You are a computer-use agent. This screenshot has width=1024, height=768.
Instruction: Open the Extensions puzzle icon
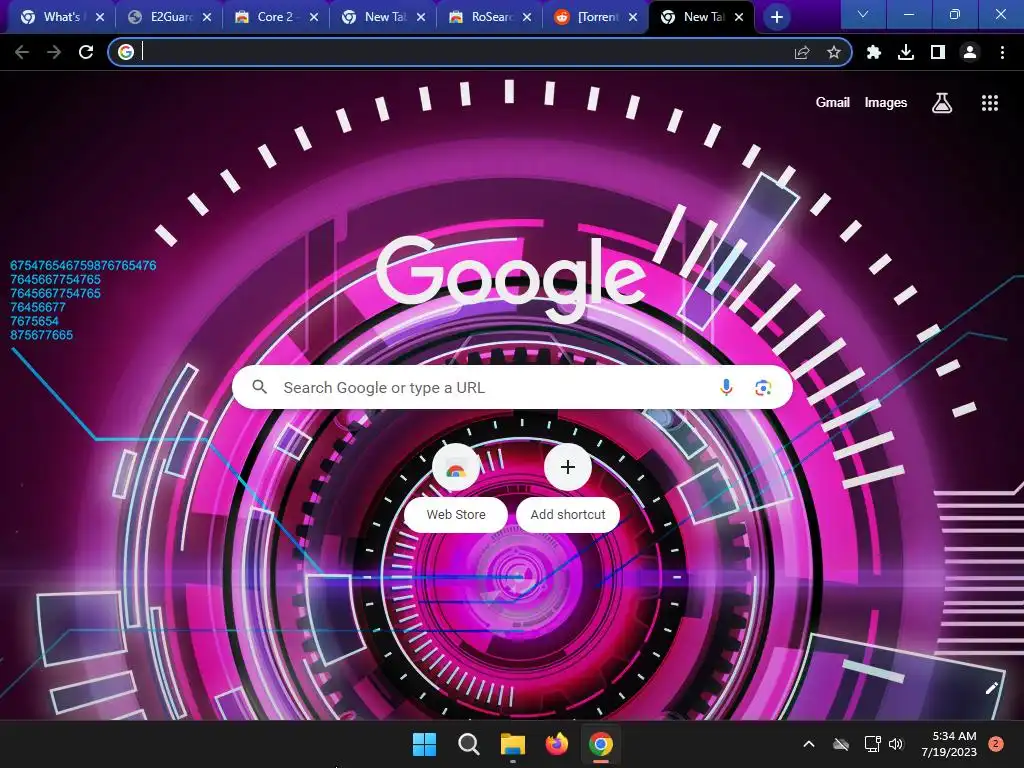(874, 52)
